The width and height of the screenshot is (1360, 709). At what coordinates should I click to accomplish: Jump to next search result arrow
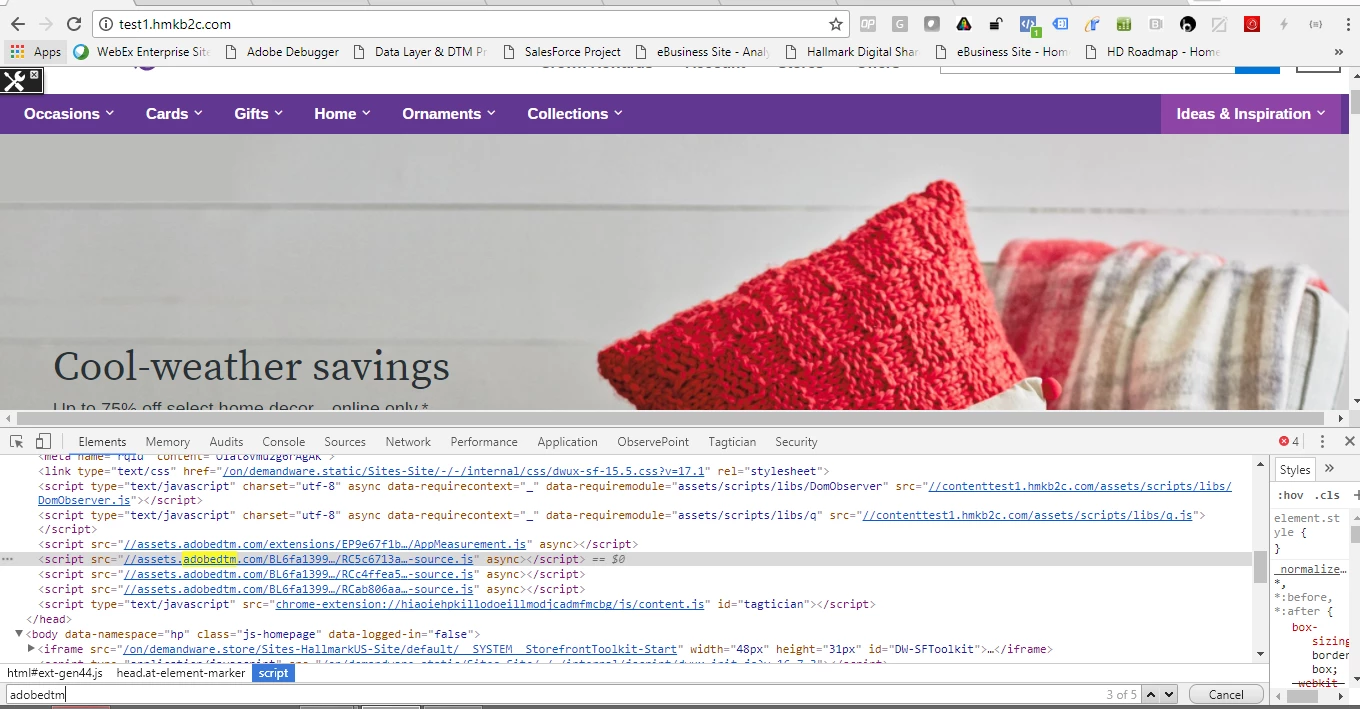click(x=1169, y=694)
